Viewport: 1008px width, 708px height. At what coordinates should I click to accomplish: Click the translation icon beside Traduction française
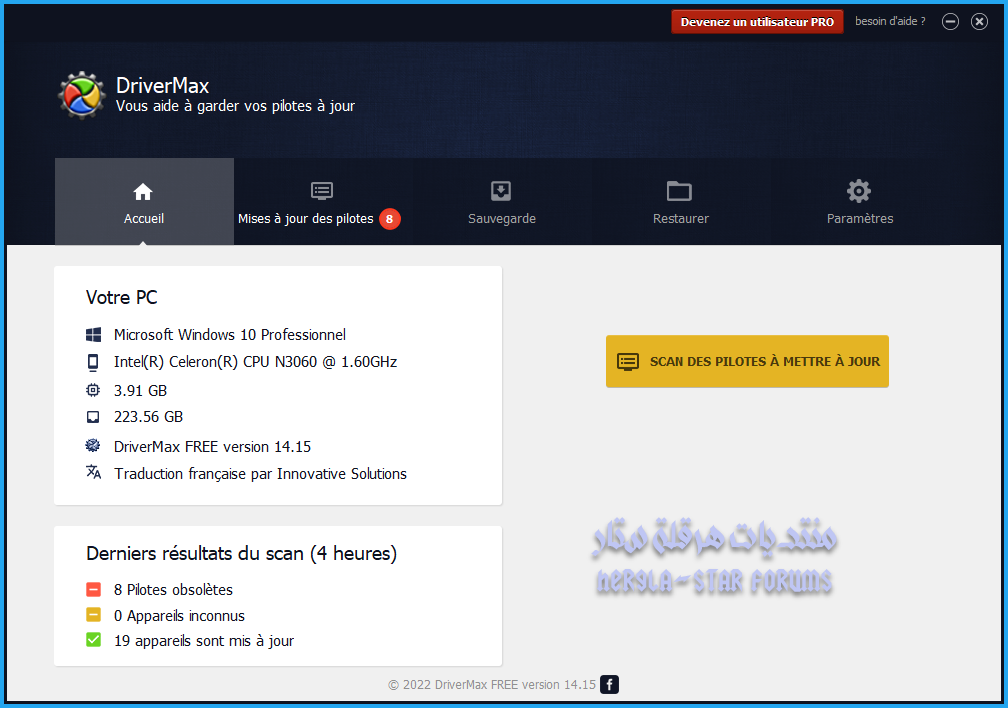tap(94, 472)
